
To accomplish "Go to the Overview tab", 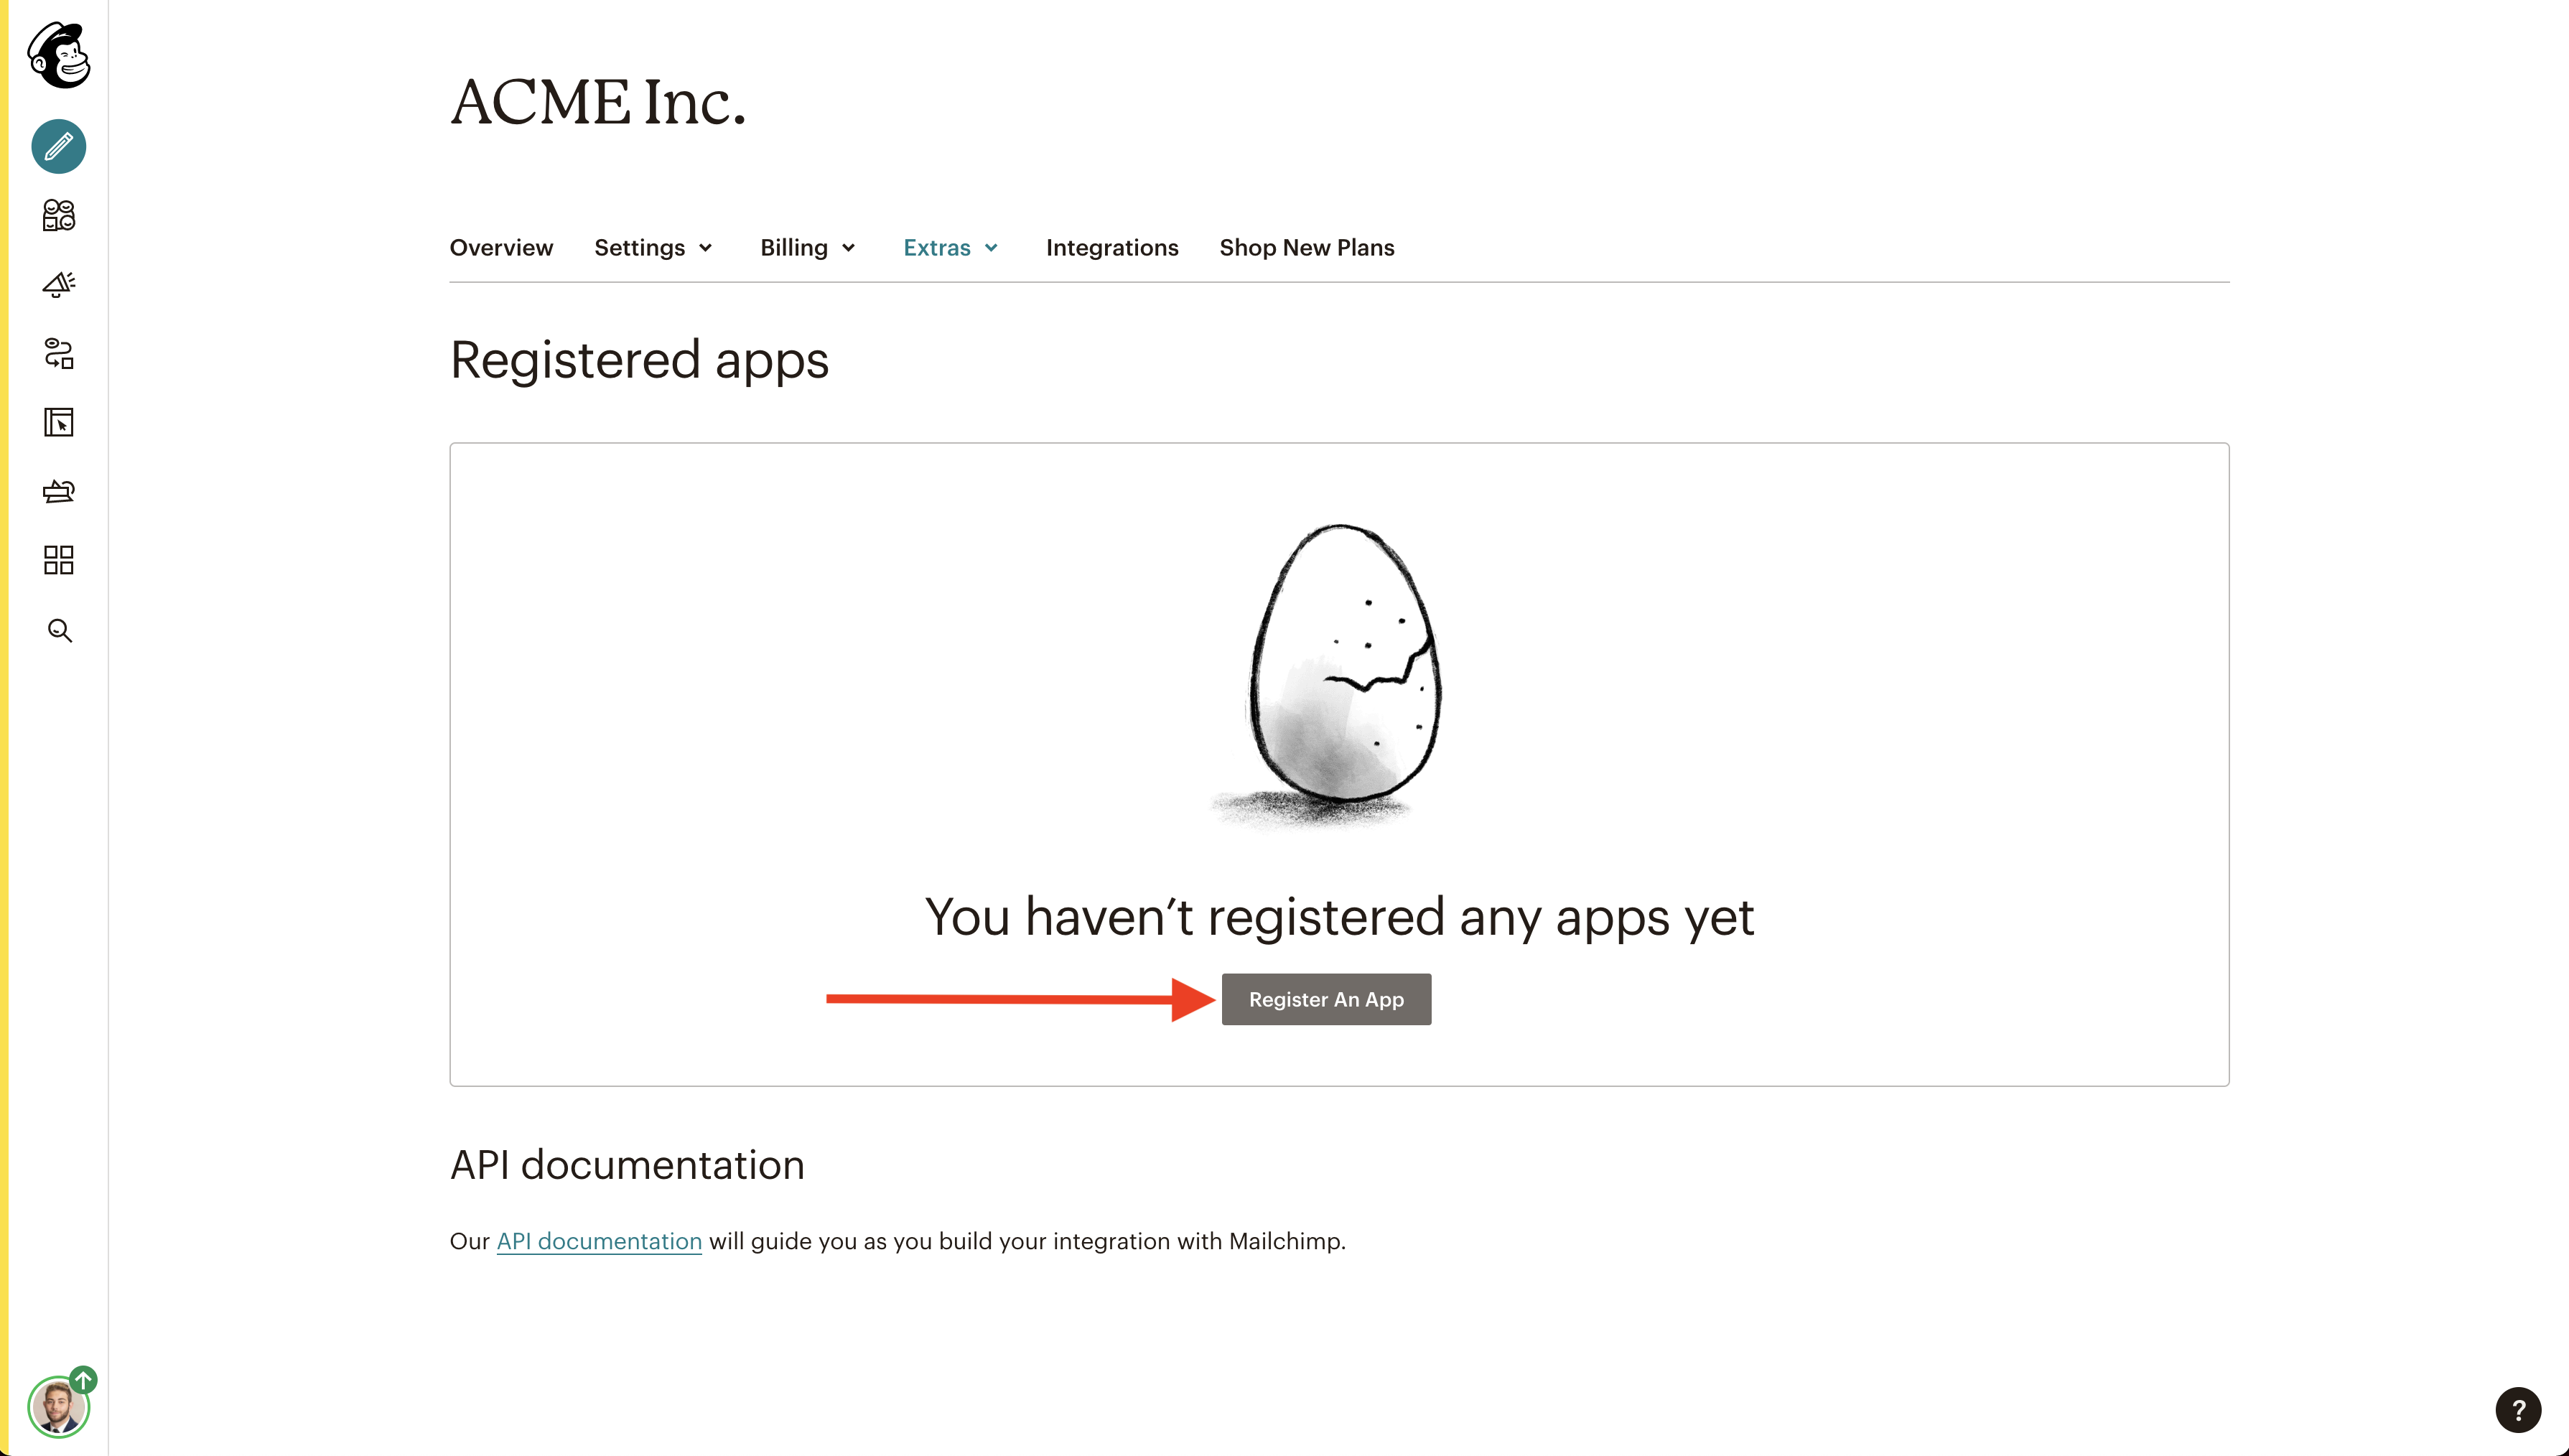I will tap(501, 248).
